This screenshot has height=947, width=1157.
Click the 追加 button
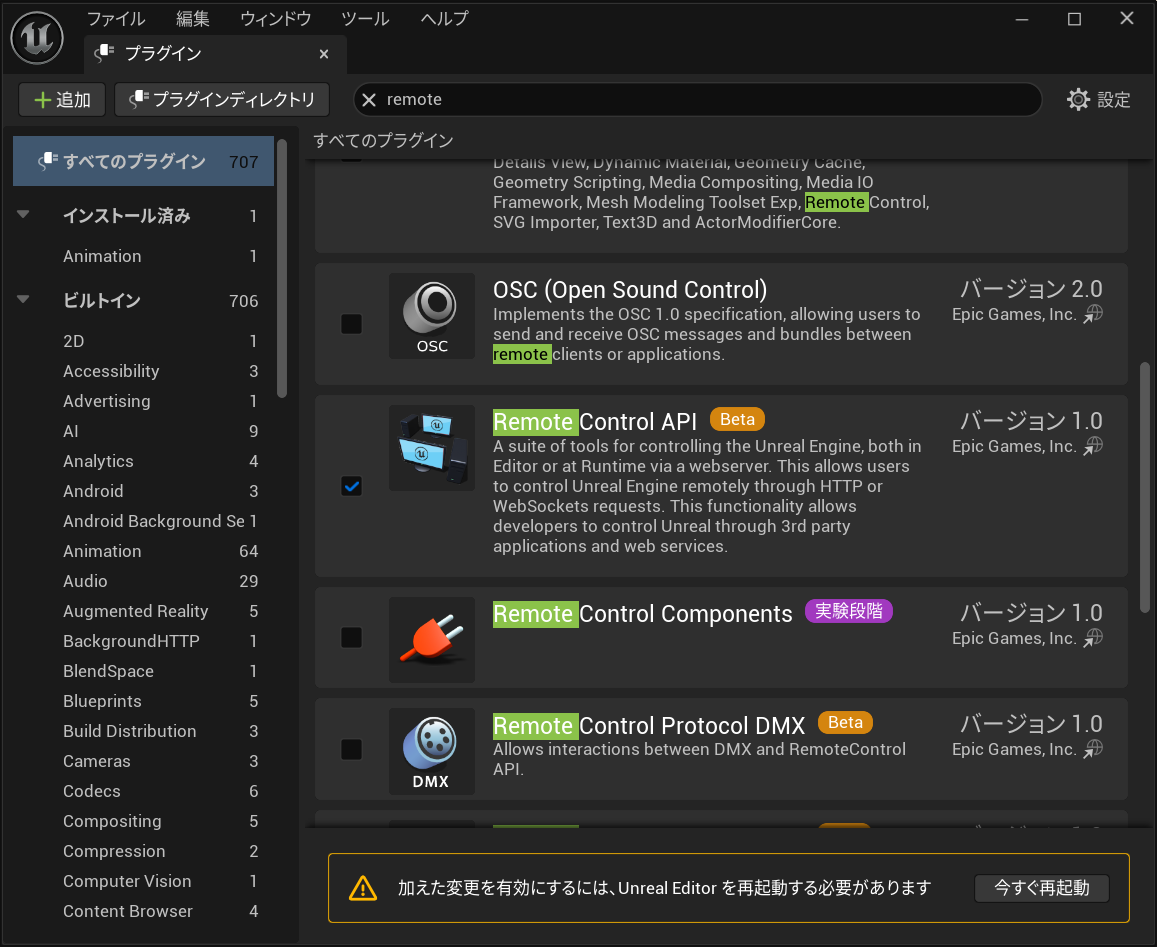(62, 100)
